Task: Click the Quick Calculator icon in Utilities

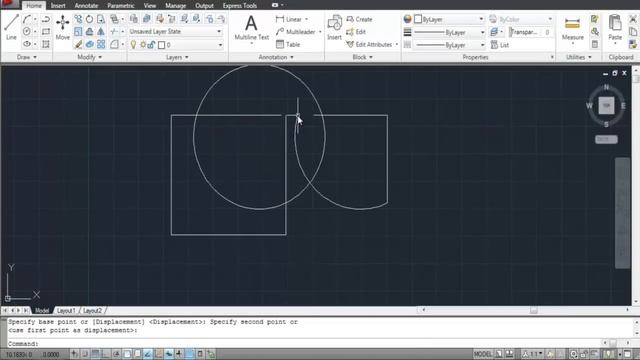Action: click(x=595, y=44)
